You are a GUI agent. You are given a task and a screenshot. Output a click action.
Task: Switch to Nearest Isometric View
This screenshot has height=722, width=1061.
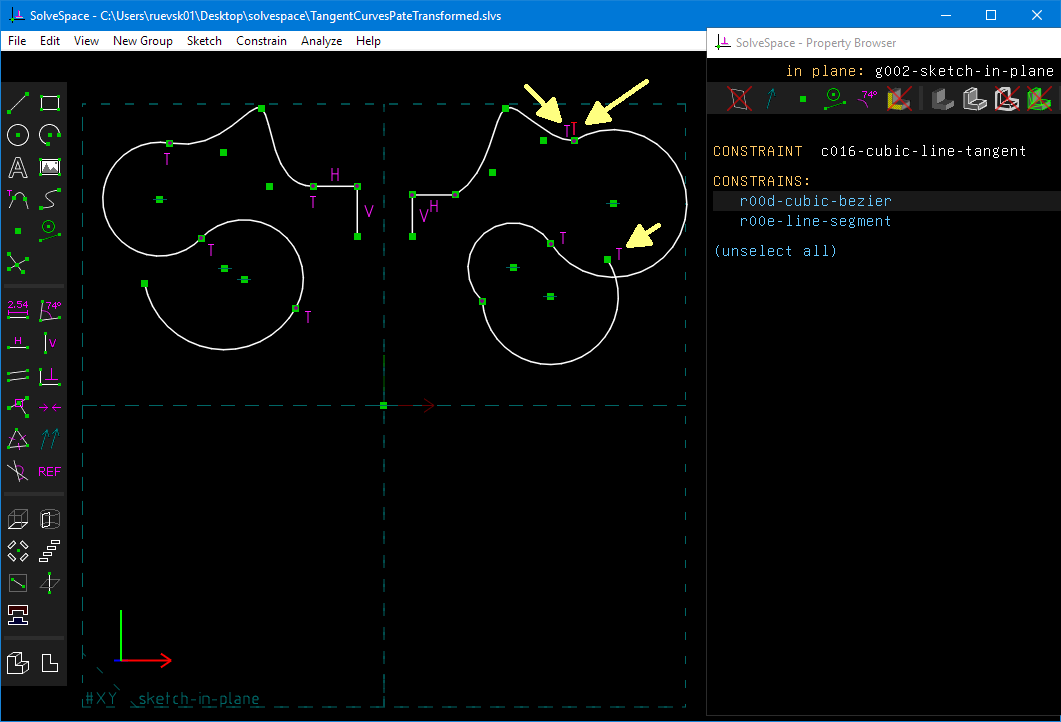[18, 663]
